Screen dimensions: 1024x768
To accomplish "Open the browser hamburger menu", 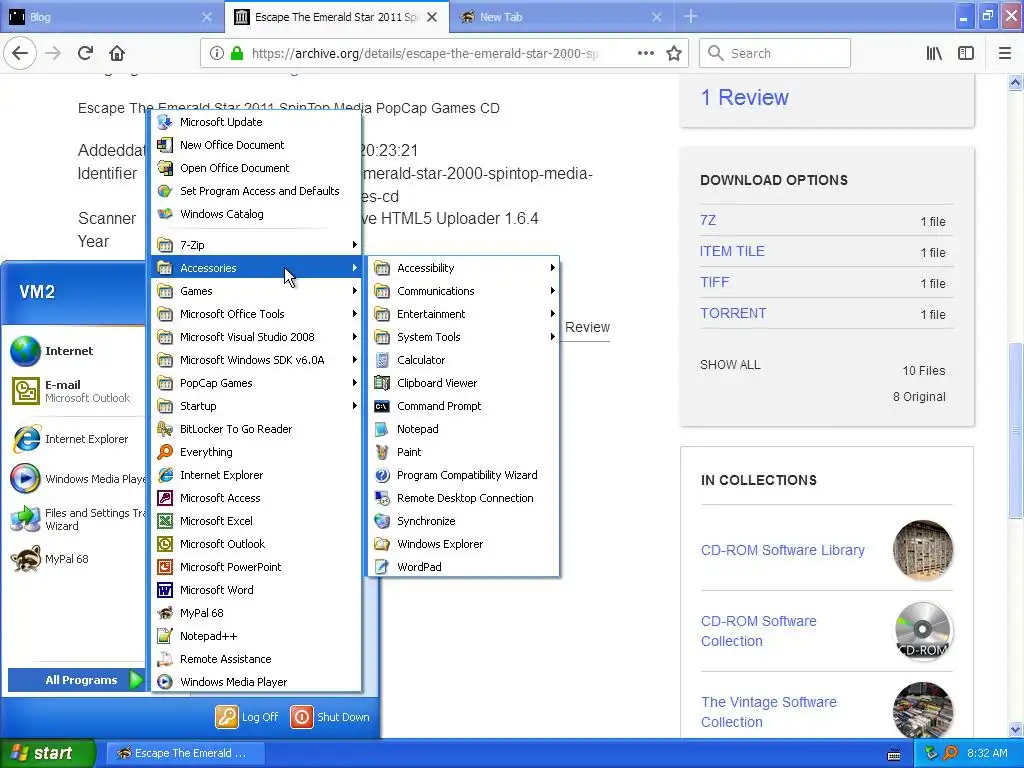I will [1004, 53].
